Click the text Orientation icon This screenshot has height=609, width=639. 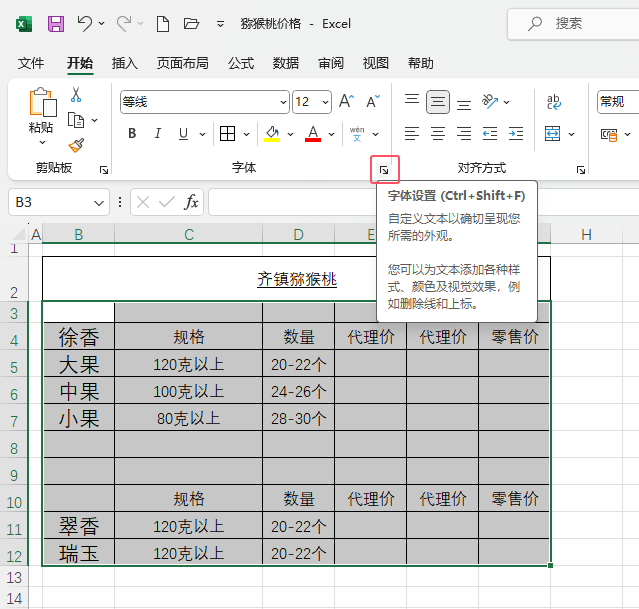tap(490, 102)
